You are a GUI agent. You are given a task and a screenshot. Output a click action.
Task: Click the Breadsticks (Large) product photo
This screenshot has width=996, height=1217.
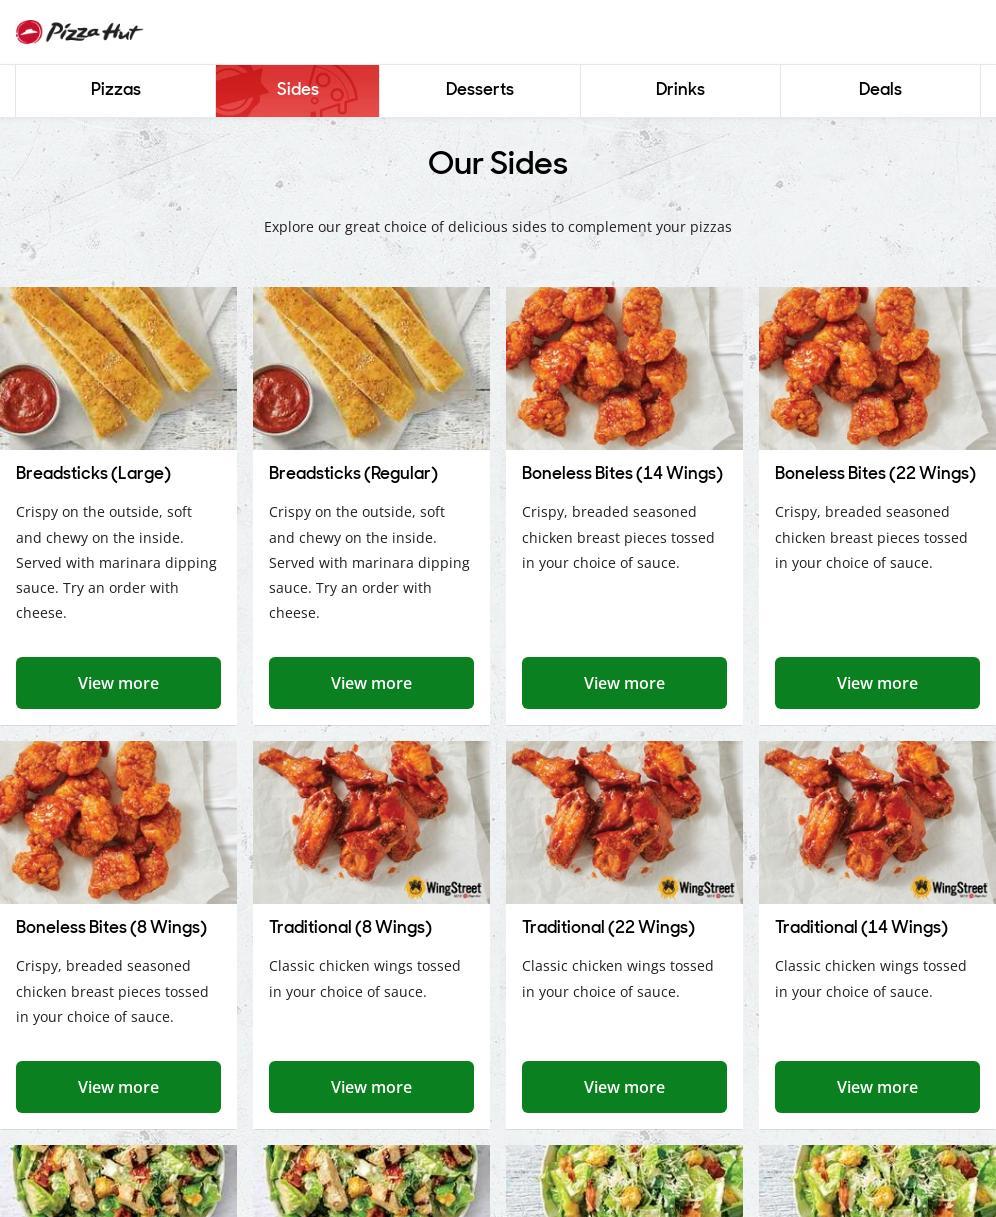[x=118, y=368]
